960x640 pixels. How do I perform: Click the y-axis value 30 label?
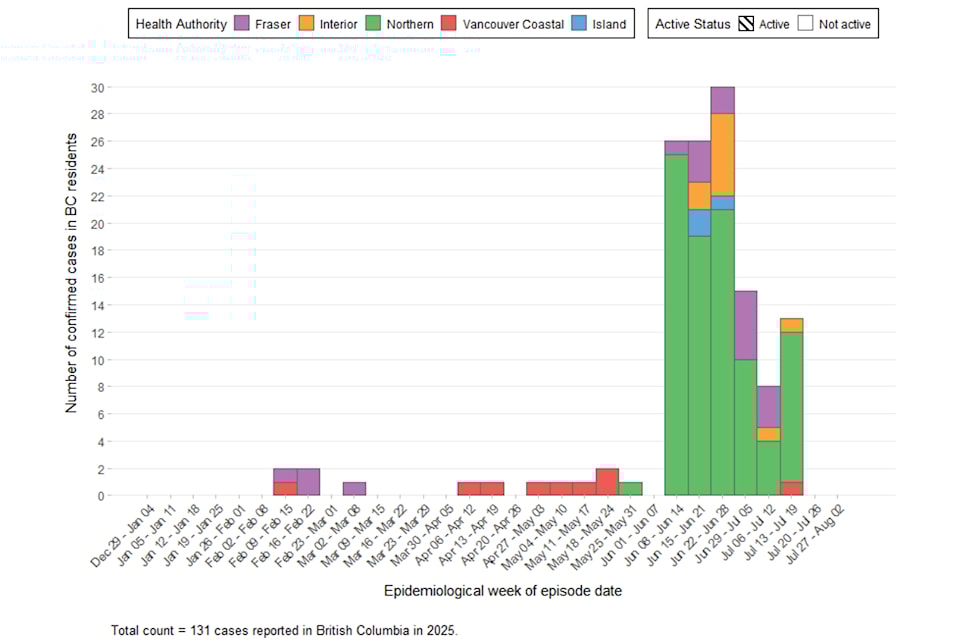97,87
